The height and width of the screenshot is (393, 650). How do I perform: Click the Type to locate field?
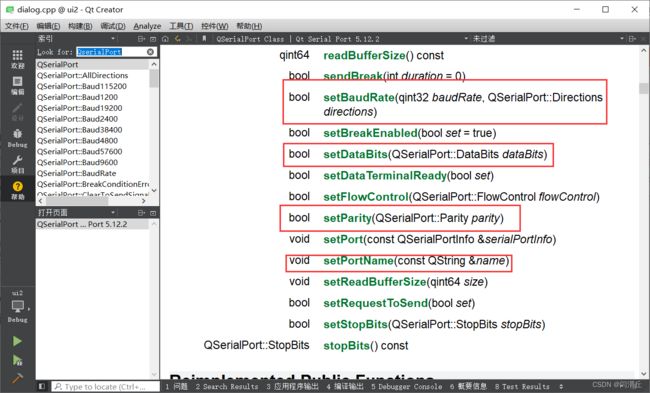tap(105, 386)
